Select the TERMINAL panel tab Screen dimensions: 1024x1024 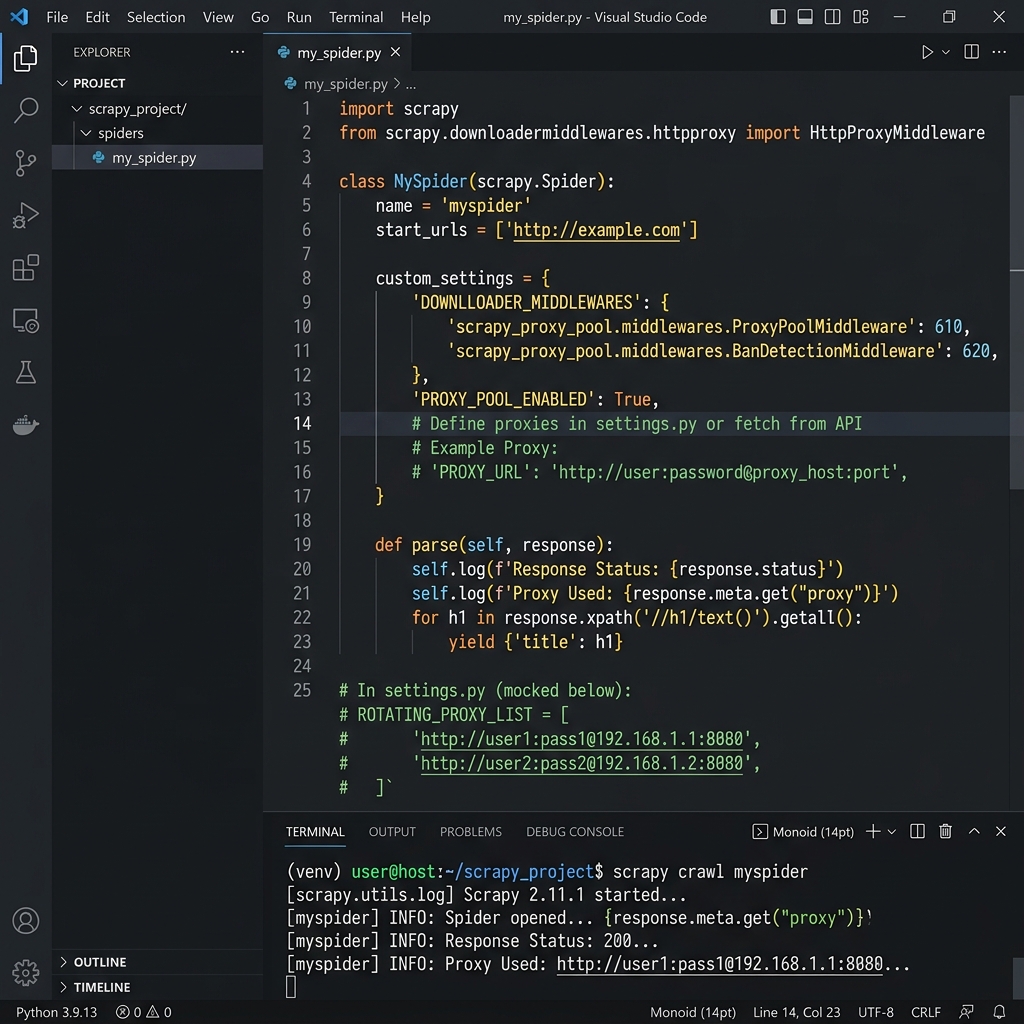pyautogui.click(x=315, y=831)
